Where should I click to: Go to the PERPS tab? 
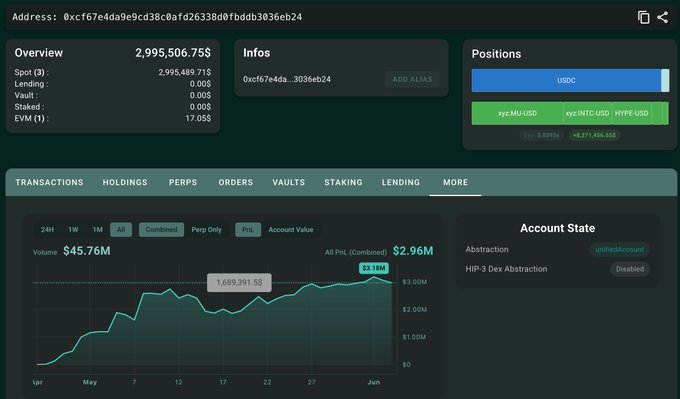click(183, 182)
